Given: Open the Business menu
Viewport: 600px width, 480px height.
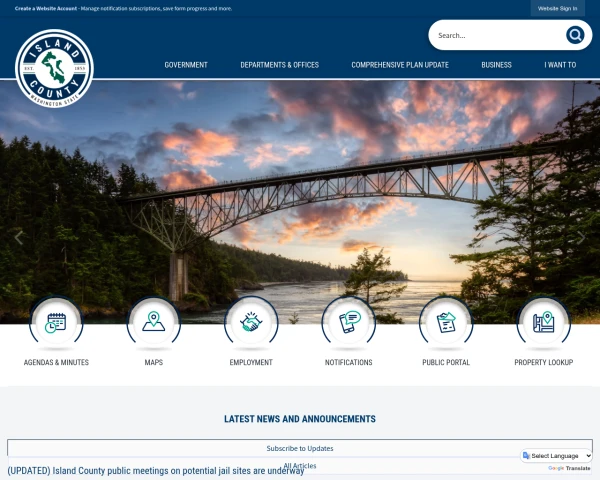Looking at the screenshot, I should [x=496, y=65].
